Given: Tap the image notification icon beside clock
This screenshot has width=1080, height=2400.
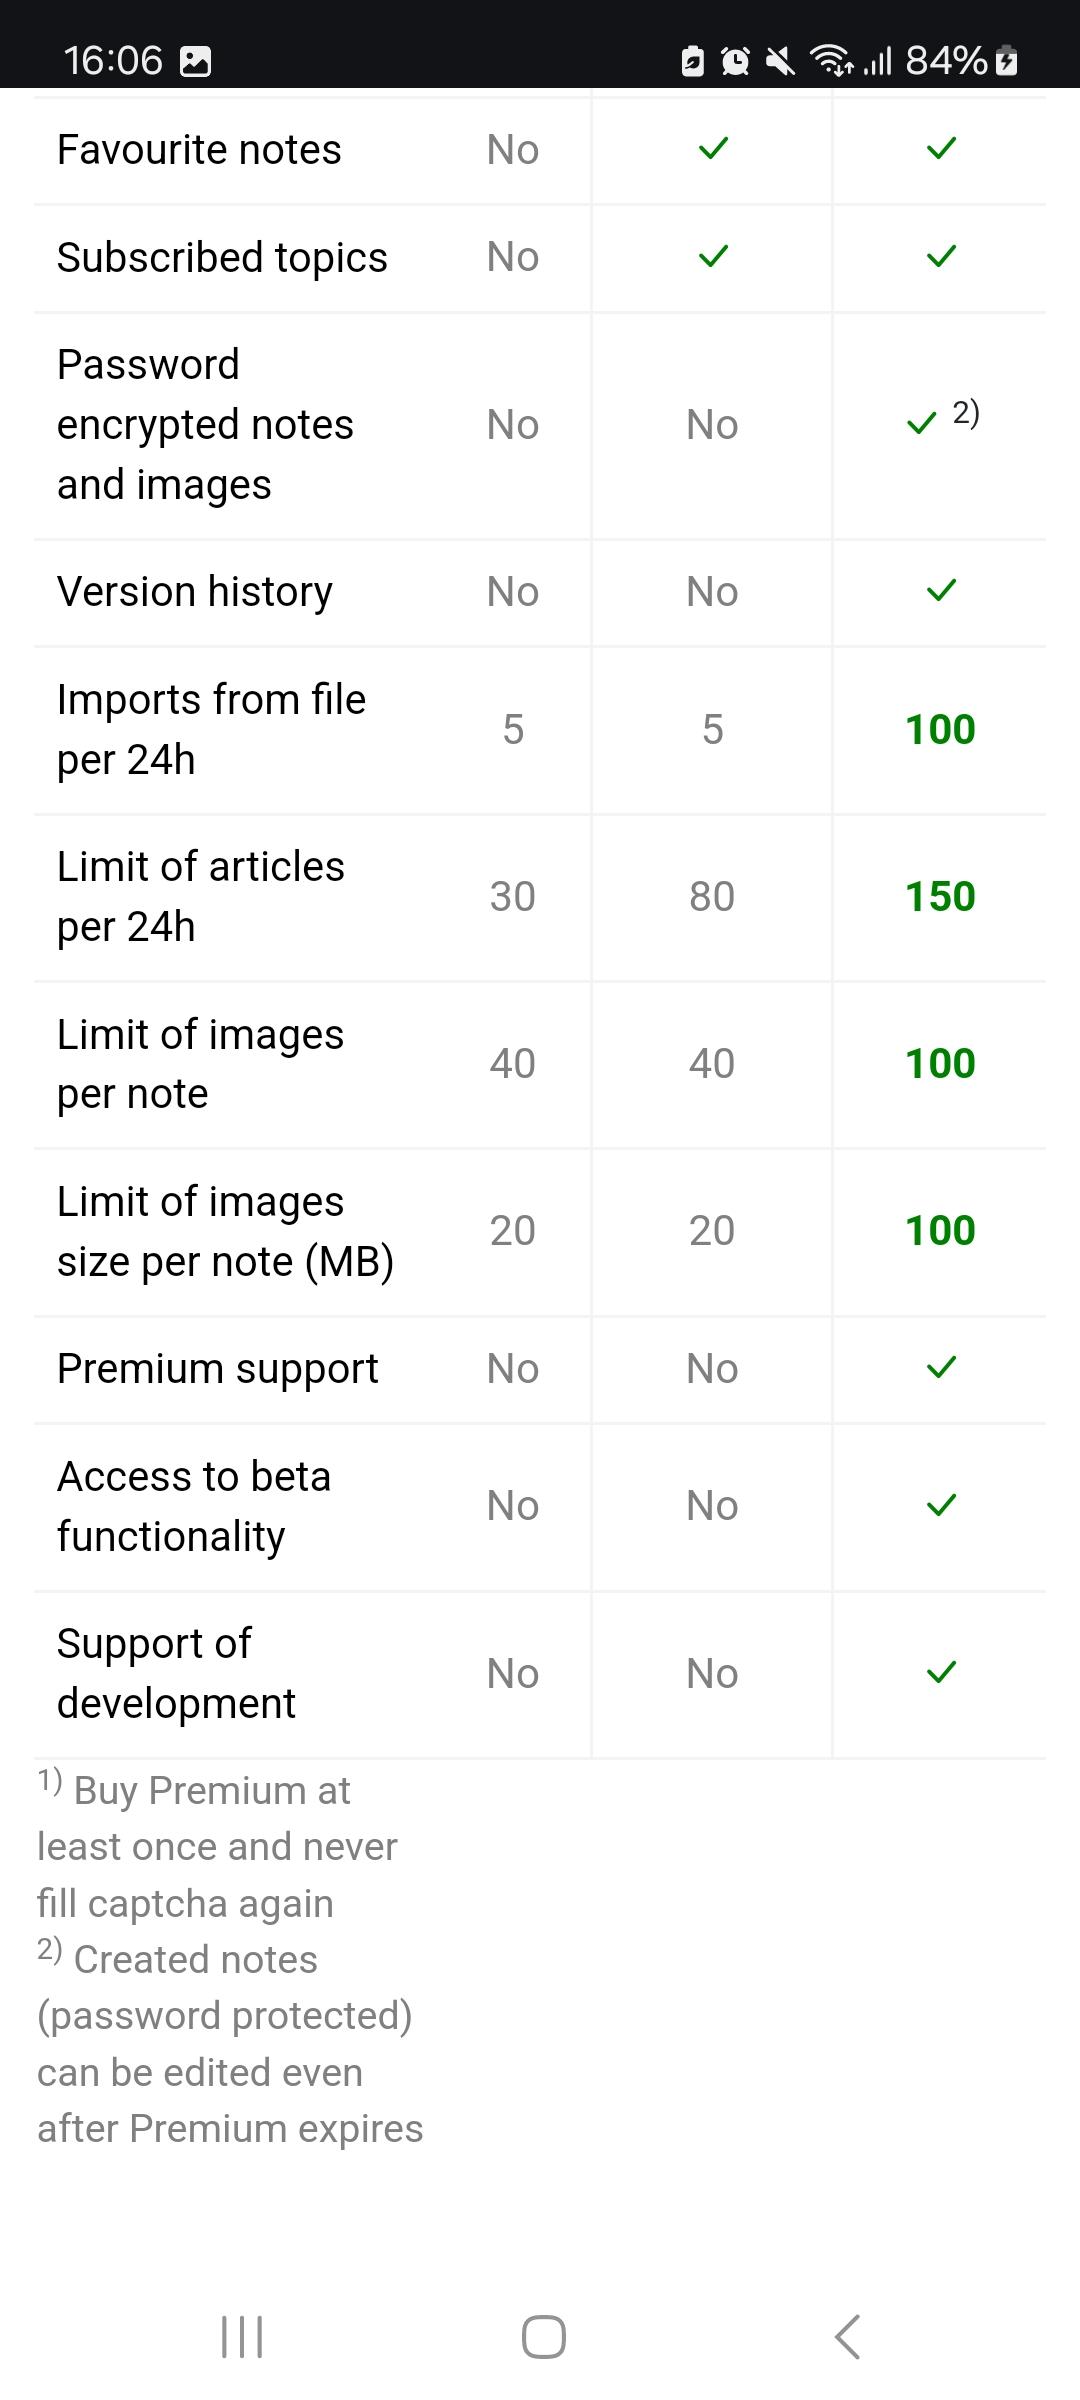Looking at the screenshot, I should click(x=195, y=62).
